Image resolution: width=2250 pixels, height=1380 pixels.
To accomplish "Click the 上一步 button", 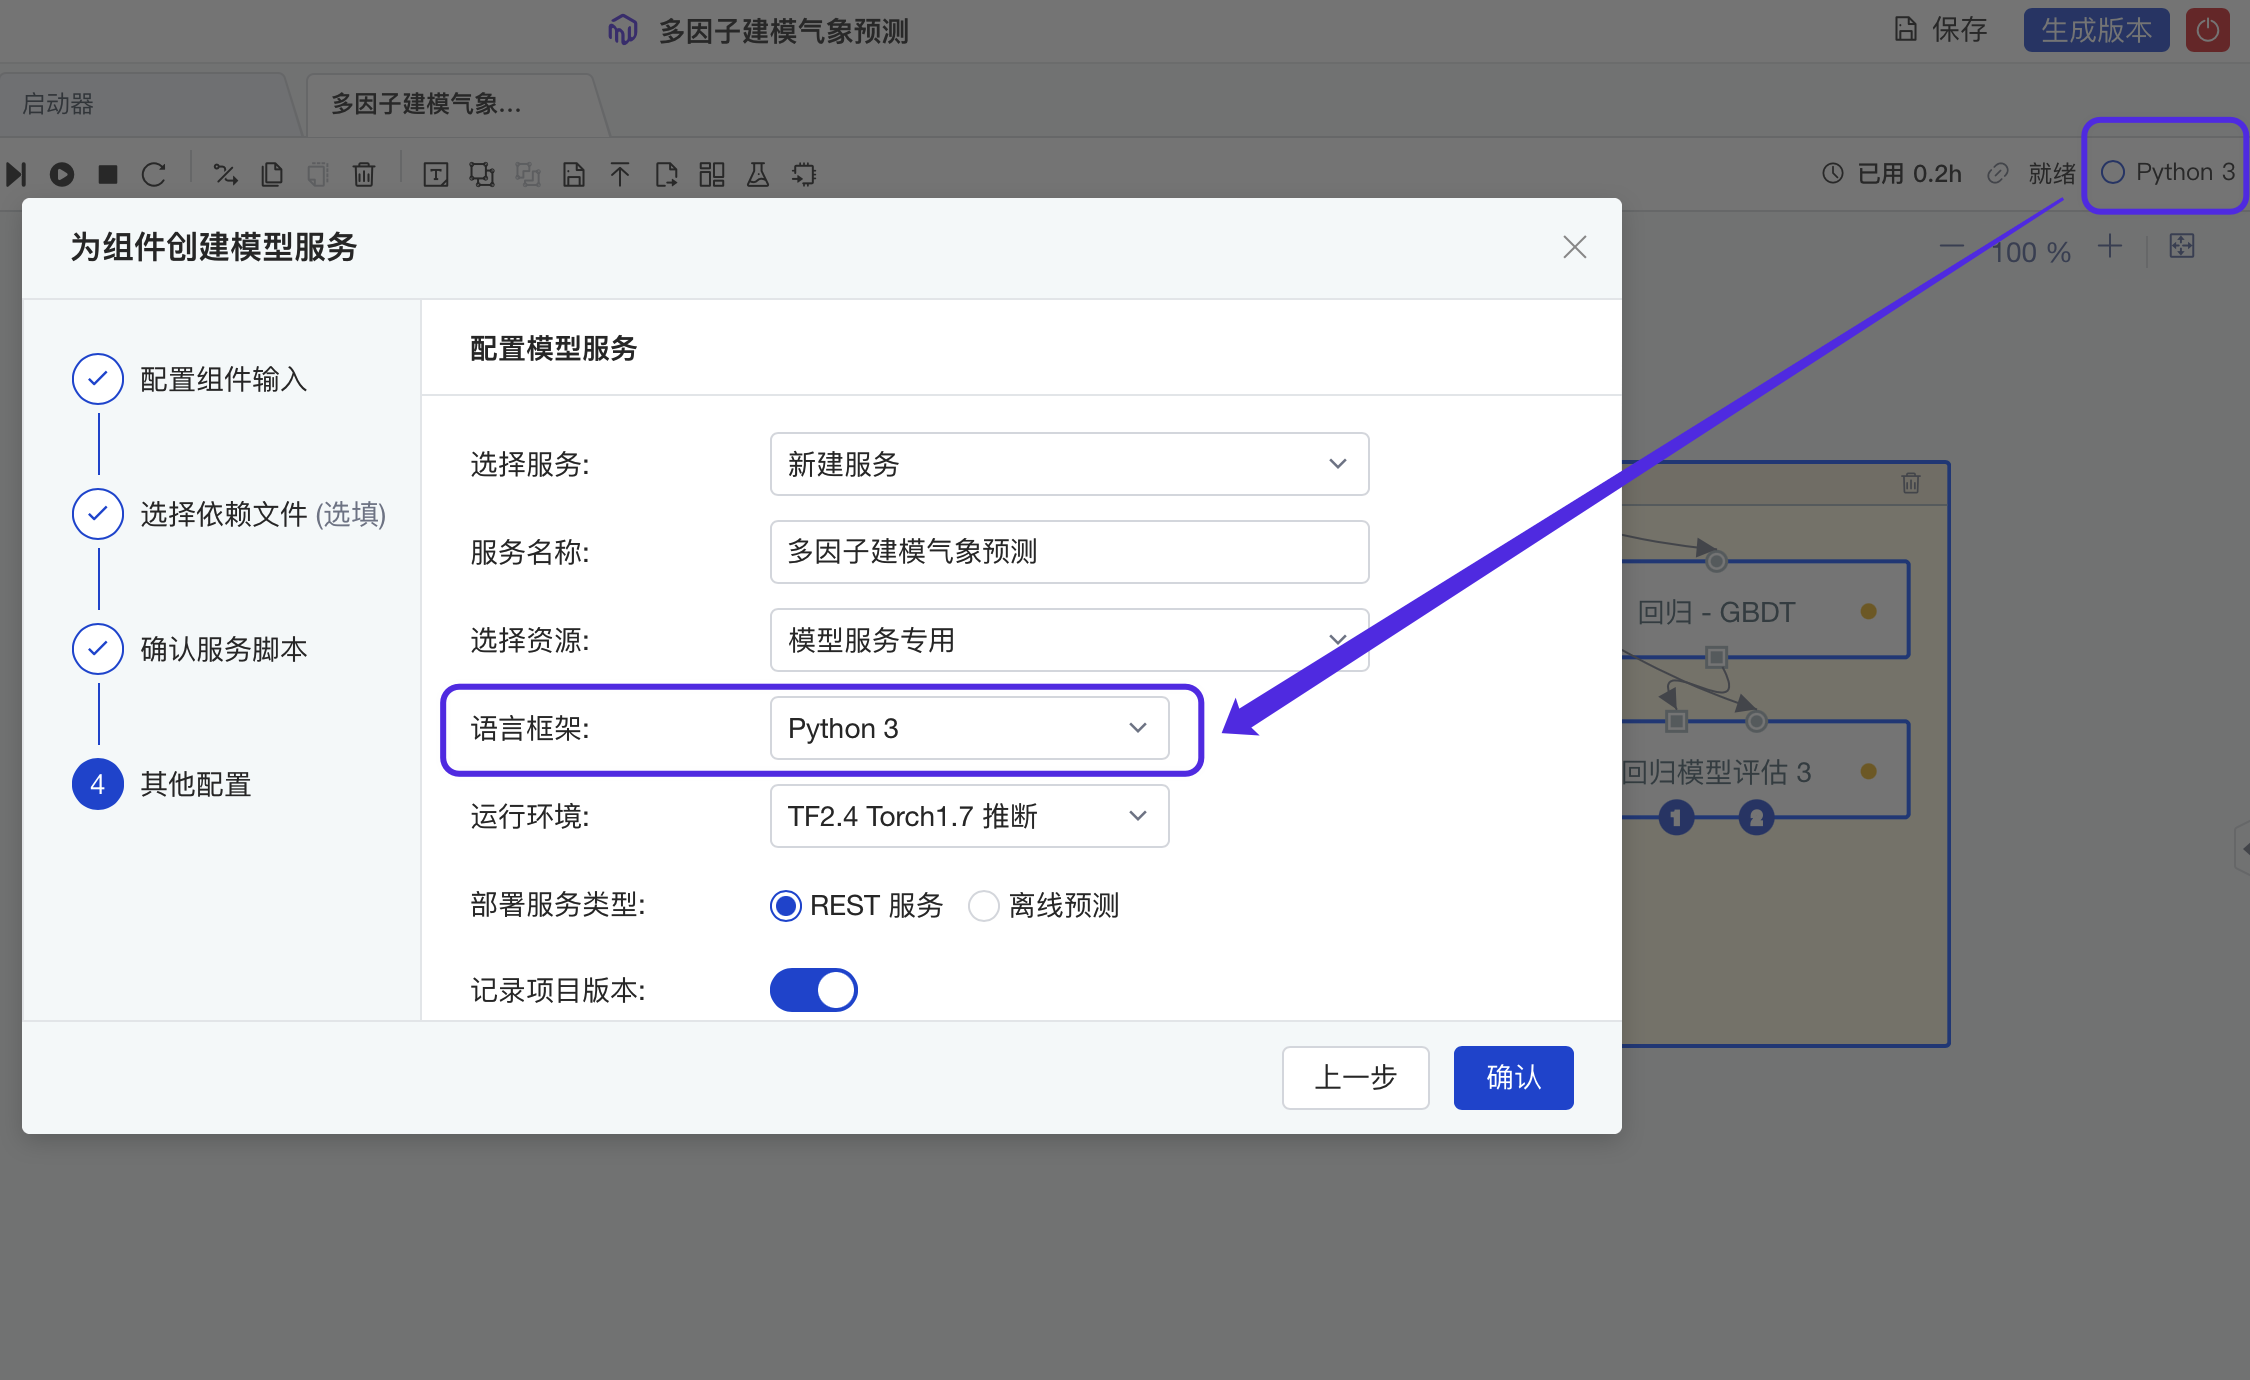I will point(1355,1077).
